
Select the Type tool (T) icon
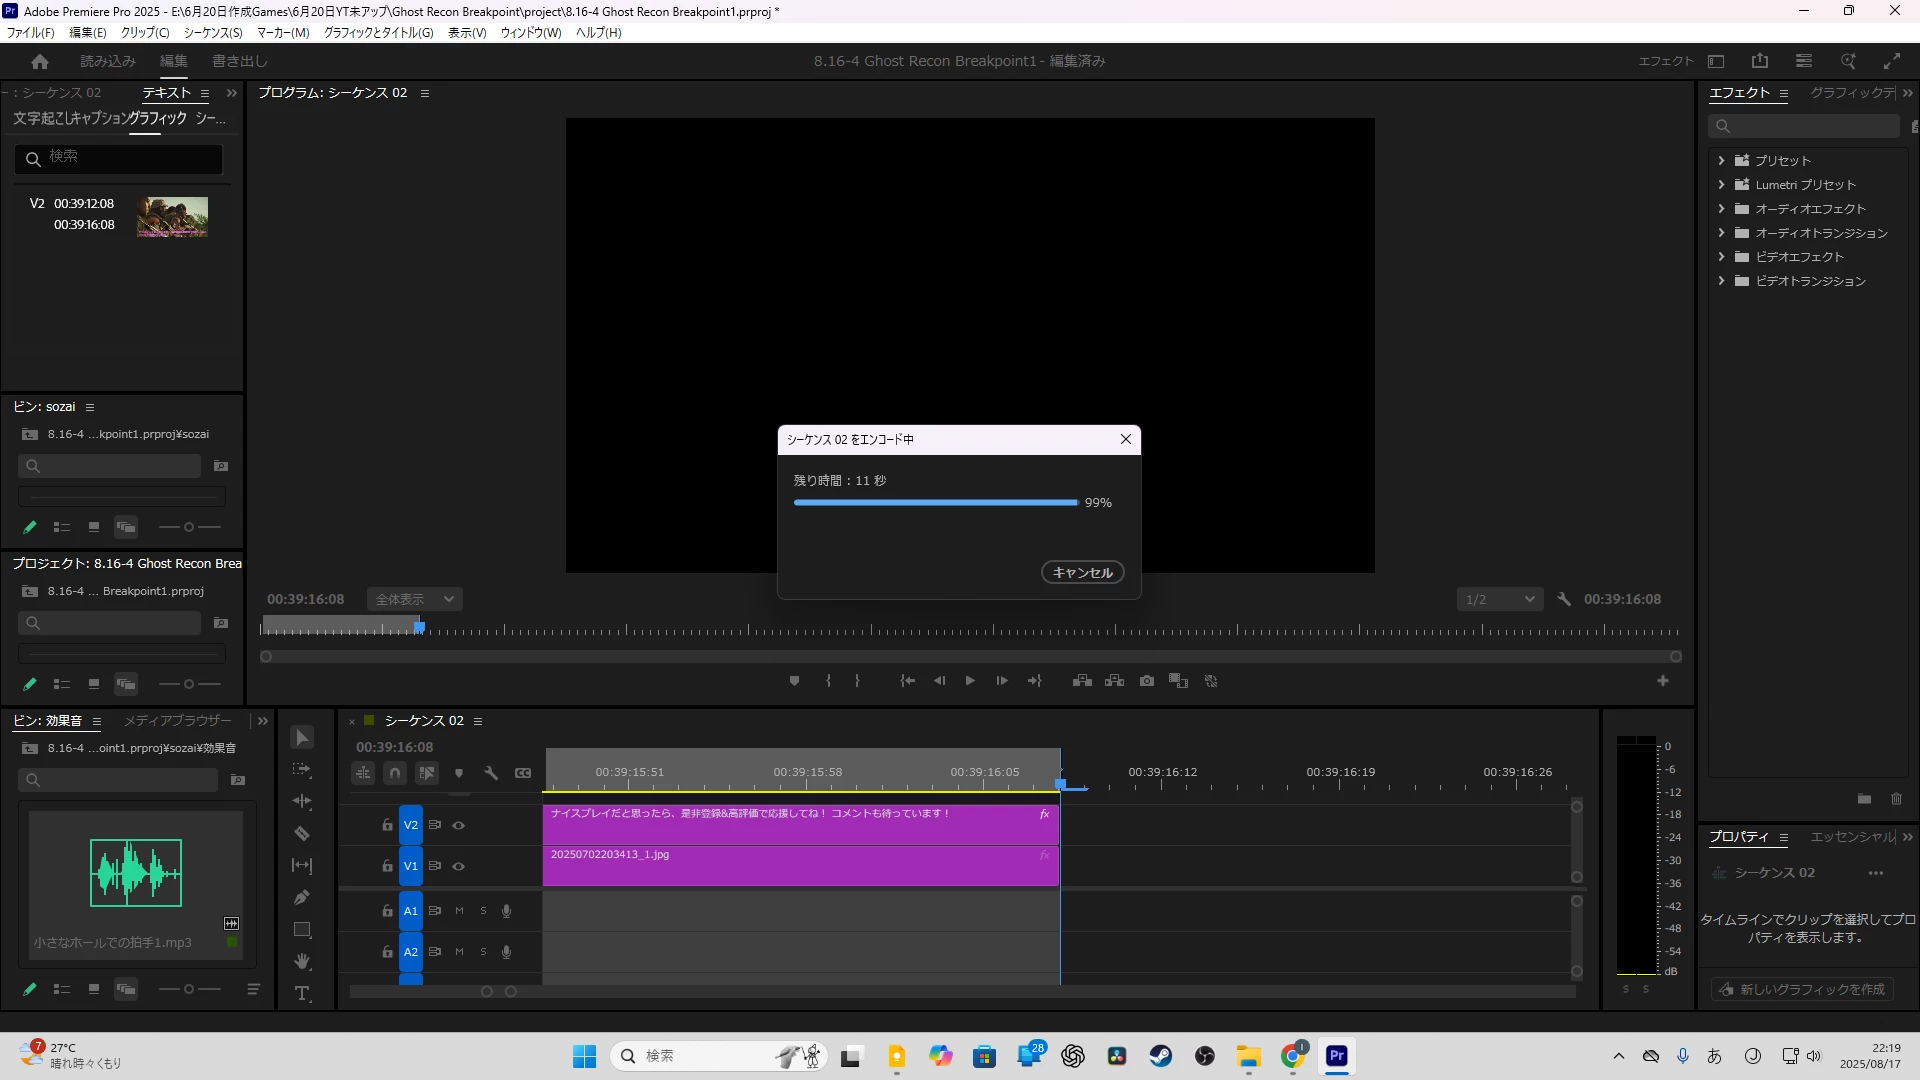[x=302, y=993]
